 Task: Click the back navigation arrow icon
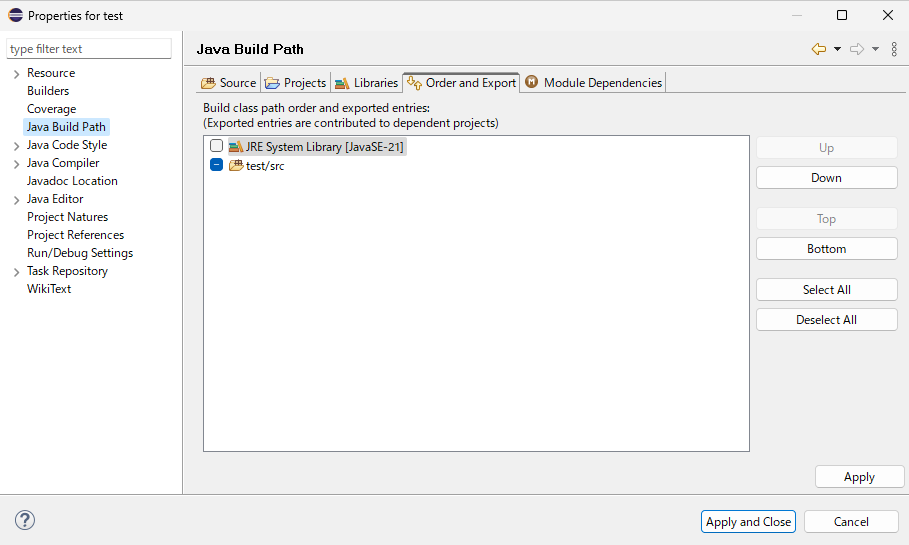819,49
